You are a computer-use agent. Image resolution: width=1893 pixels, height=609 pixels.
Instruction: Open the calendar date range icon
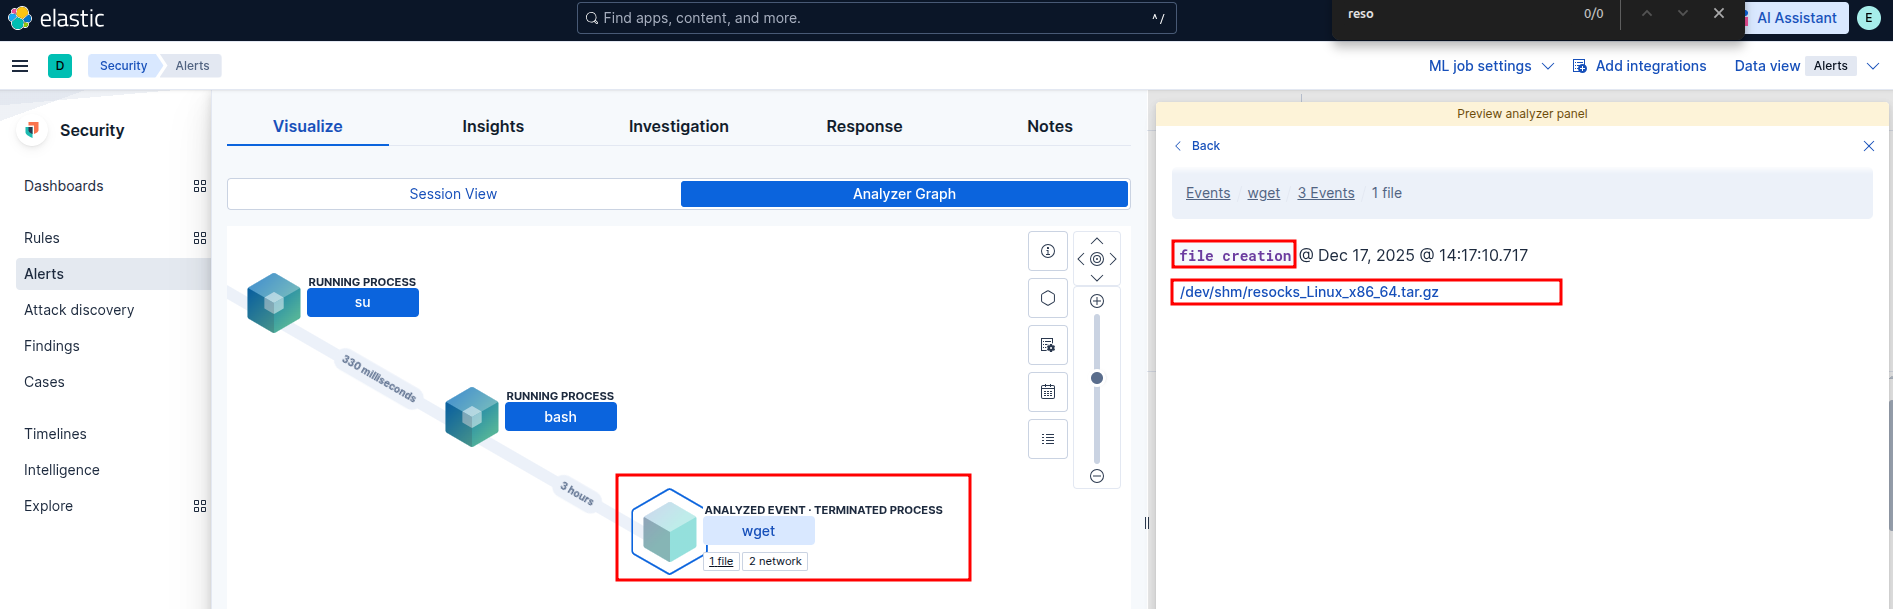pos(1048,392)
